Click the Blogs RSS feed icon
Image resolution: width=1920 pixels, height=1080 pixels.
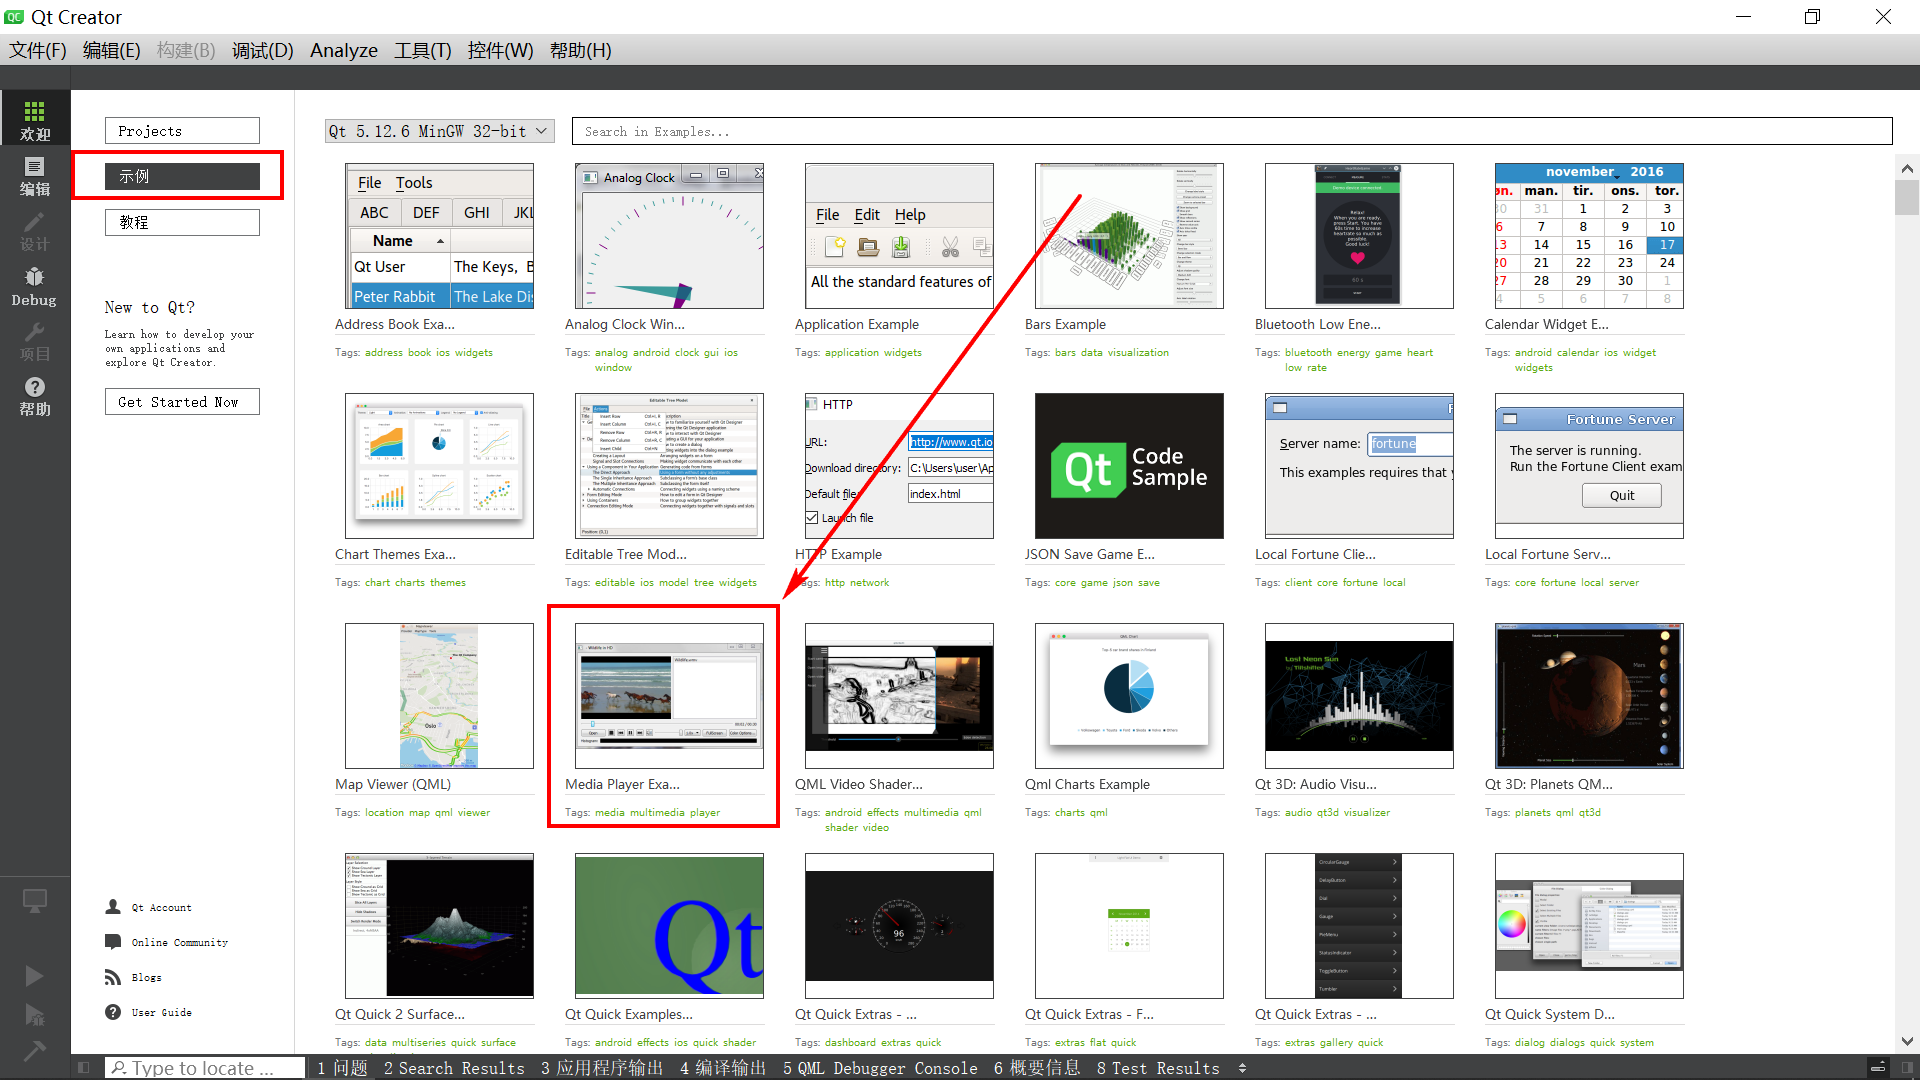point(113,977)
